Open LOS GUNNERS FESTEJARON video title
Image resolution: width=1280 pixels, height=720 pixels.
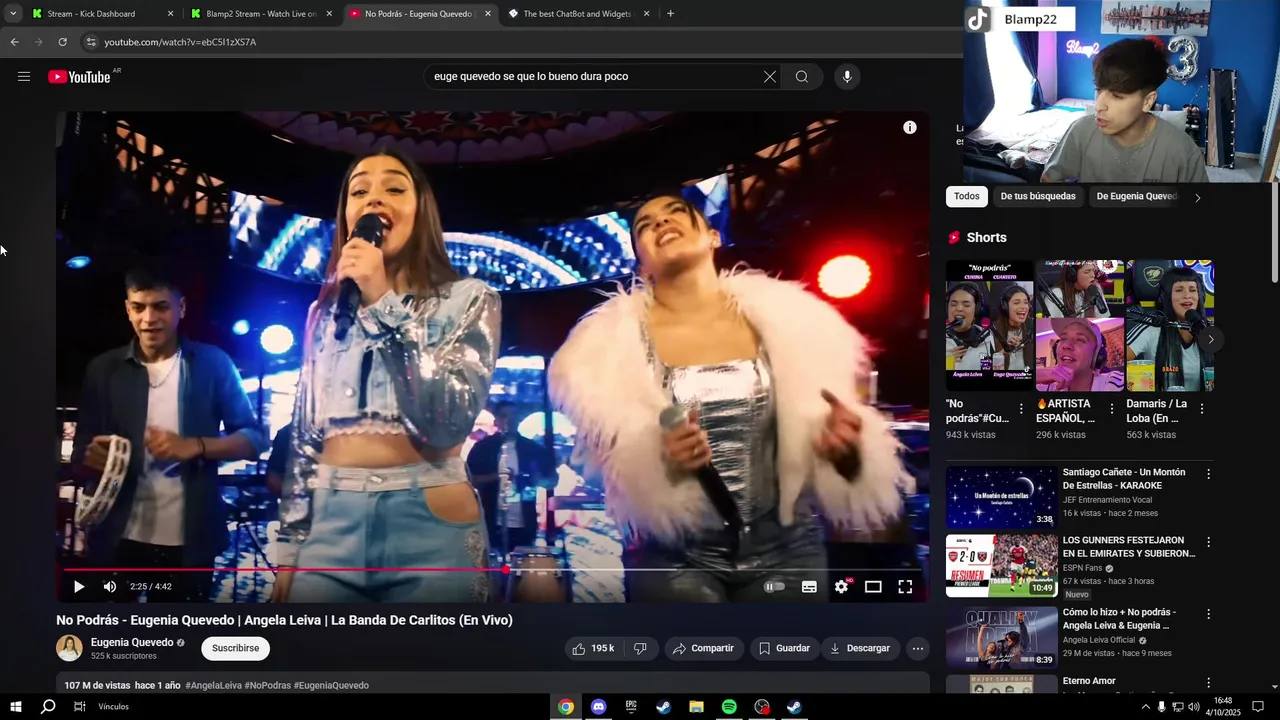coord(1129,547)
